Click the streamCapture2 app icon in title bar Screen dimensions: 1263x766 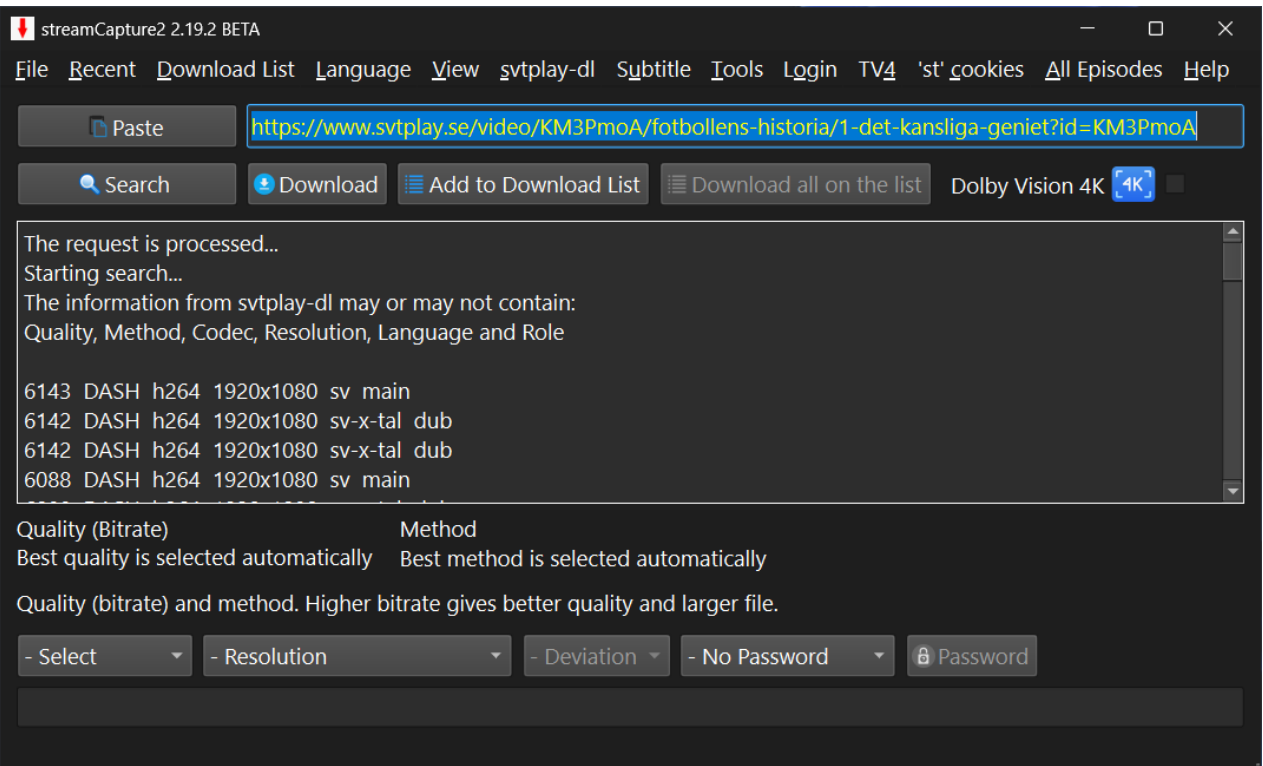click(x=21, y=29)
